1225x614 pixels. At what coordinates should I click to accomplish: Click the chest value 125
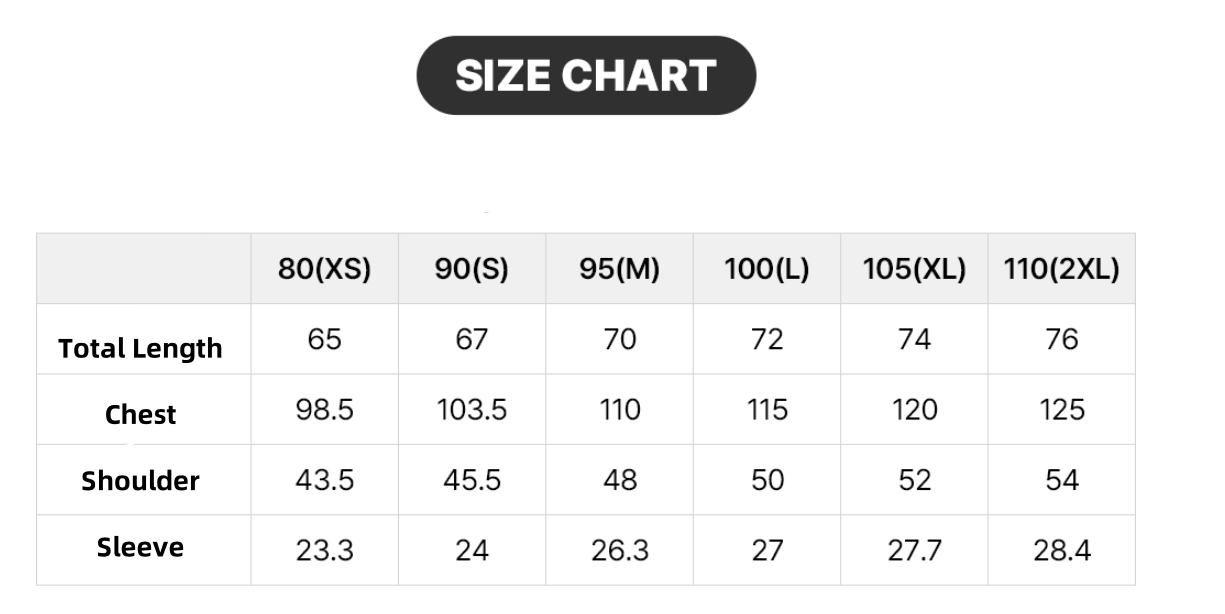pyautogui.click(x=1062, y=410)
